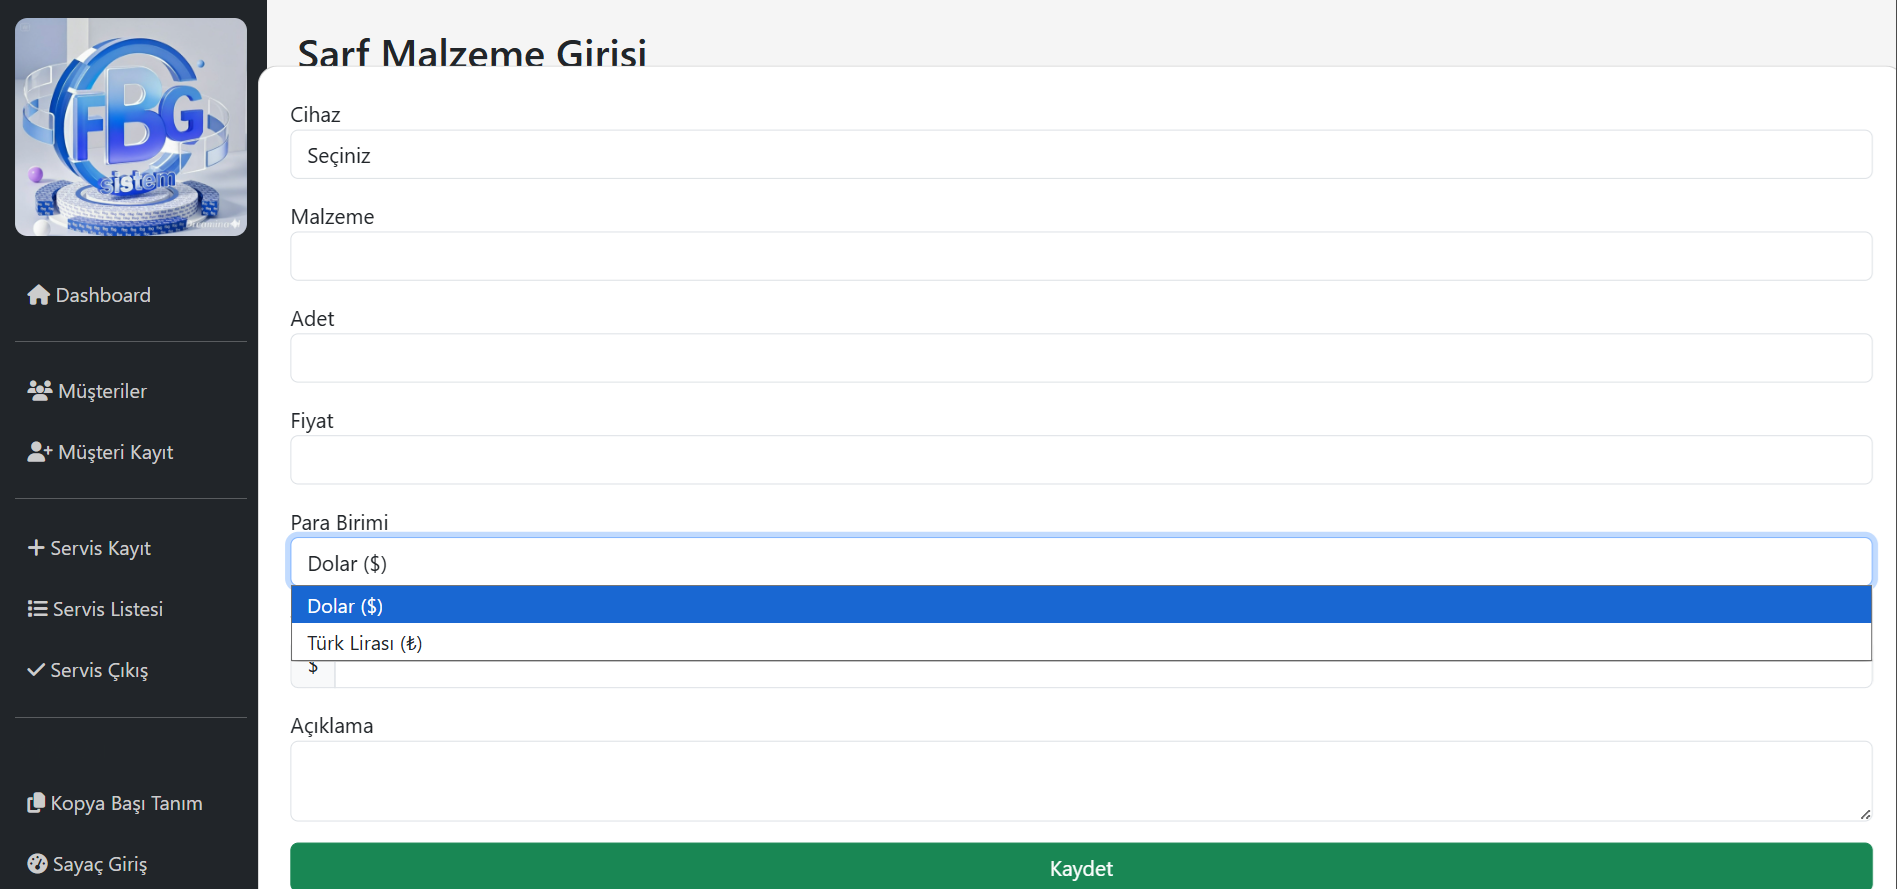The width and height of the screenshot is (1897, 889).
Task: Collapse the Para Birimi select box
Action: coord(1080,563)
